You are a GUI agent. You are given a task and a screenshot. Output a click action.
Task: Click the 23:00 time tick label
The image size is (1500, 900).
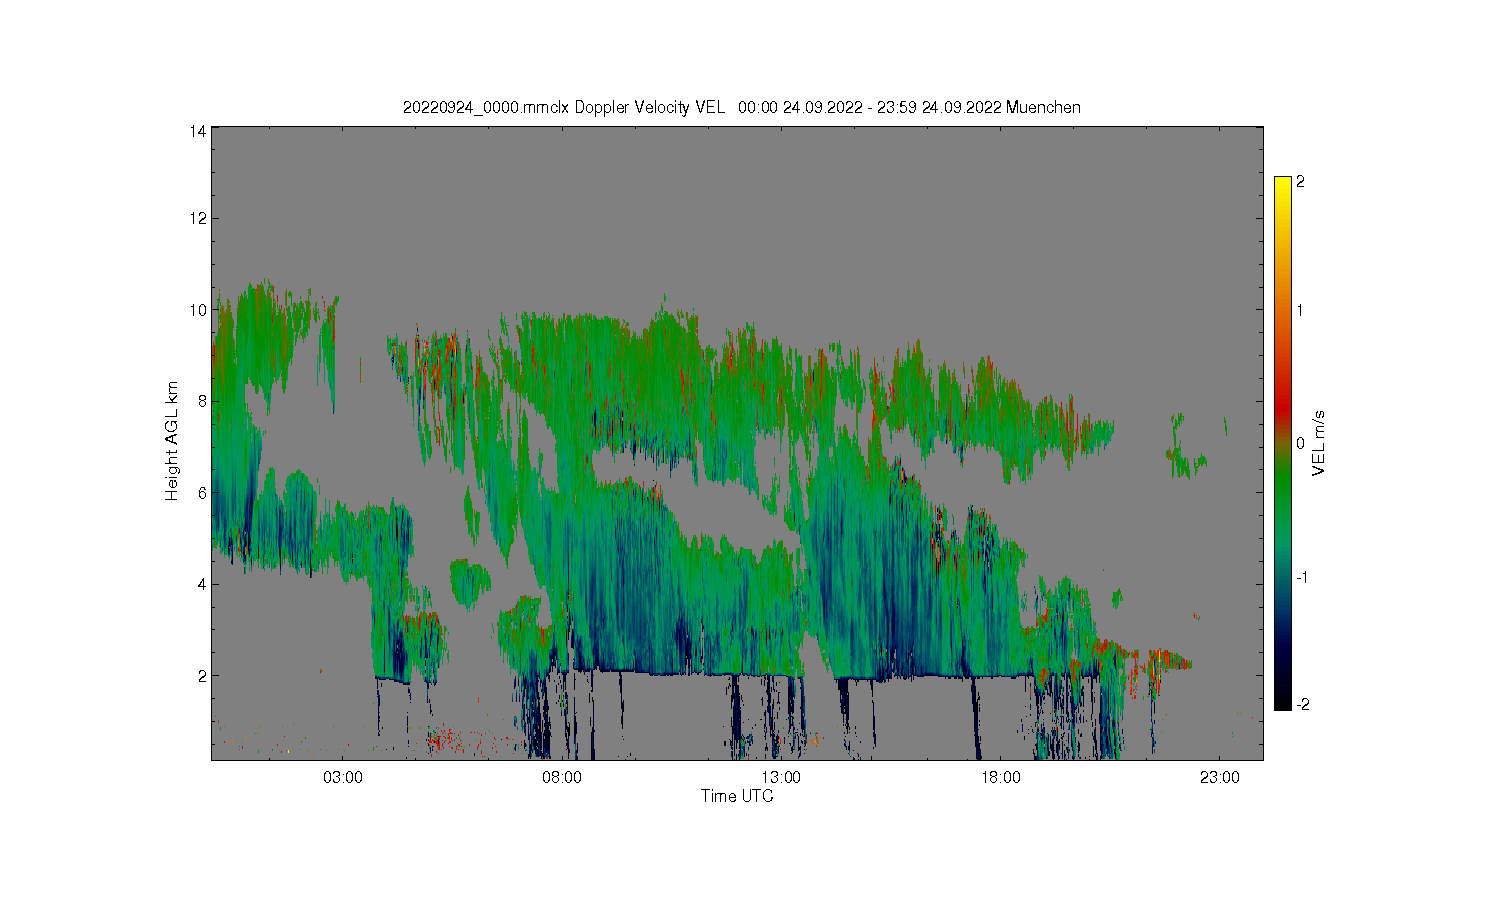point(1220,778)
